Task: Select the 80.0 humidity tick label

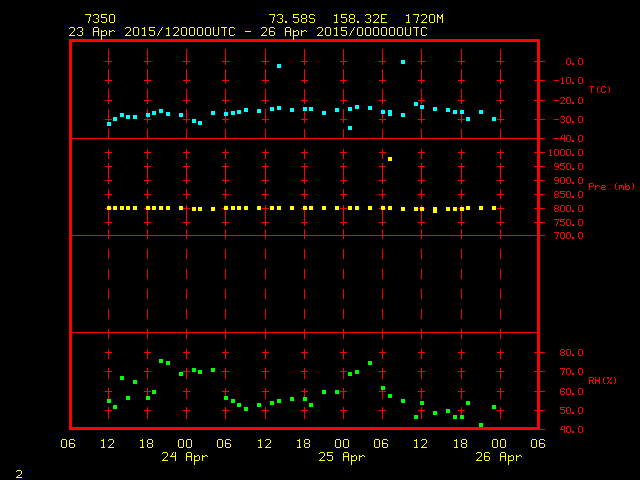Action: (x=572, y=353)
